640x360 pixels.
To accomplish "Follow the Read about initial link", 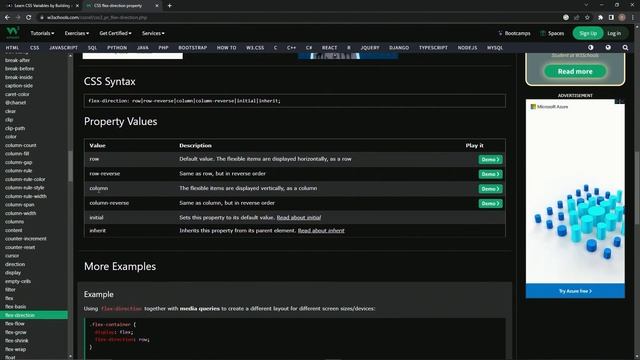I will [x=299, y=218].
